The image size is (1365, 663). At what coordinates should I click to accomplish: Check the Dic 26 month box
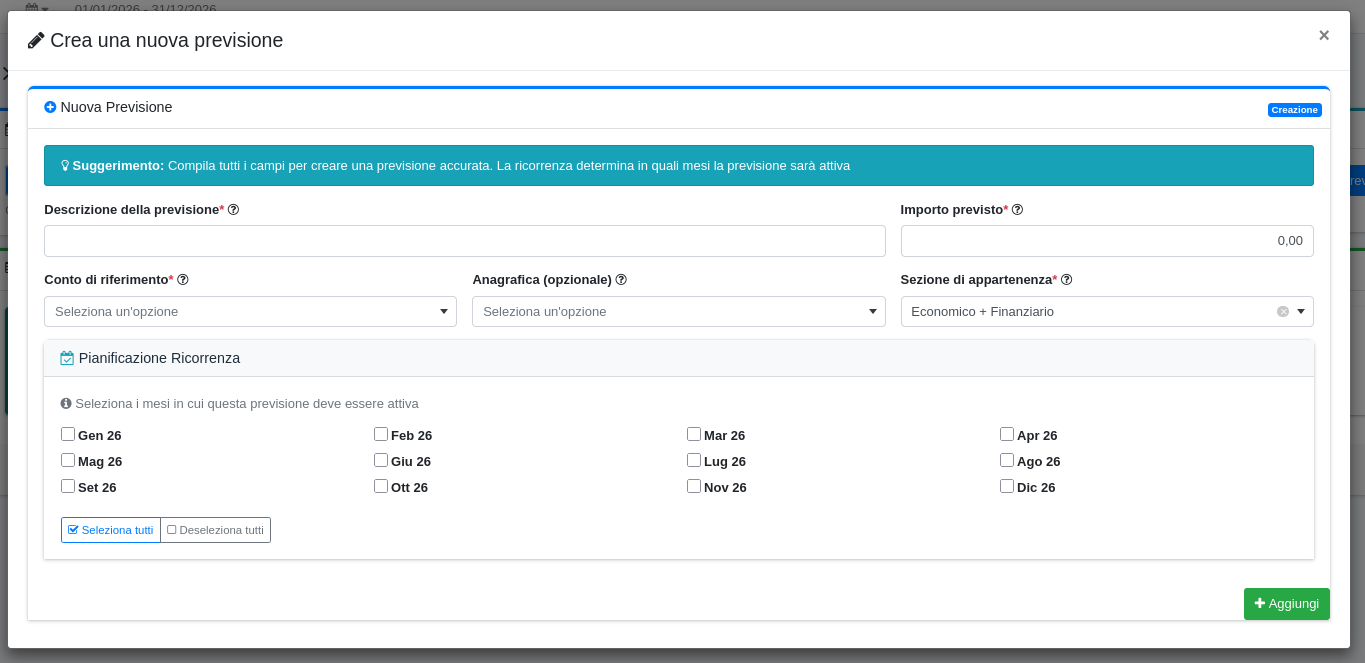[x=1007, y=486]
